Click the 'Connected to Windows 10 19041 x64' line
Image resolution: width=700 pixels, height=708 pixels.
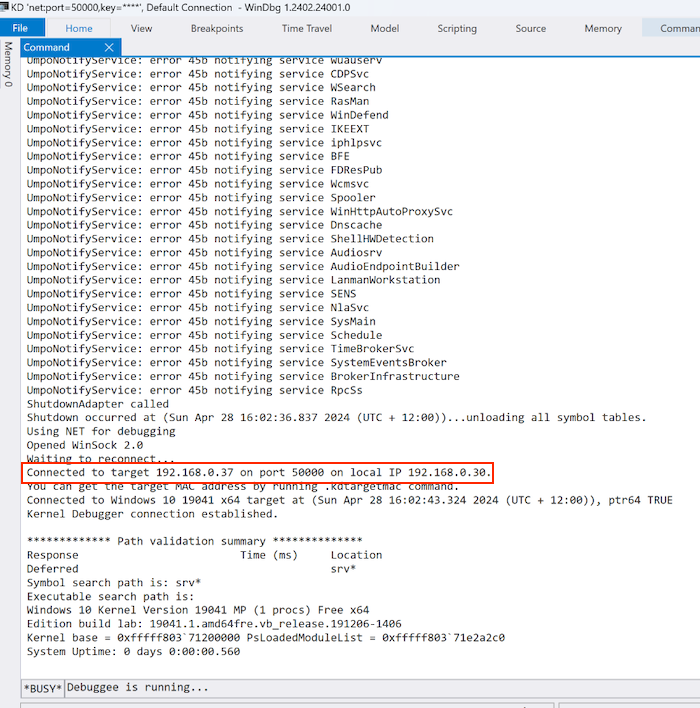(x=350, y=500)
